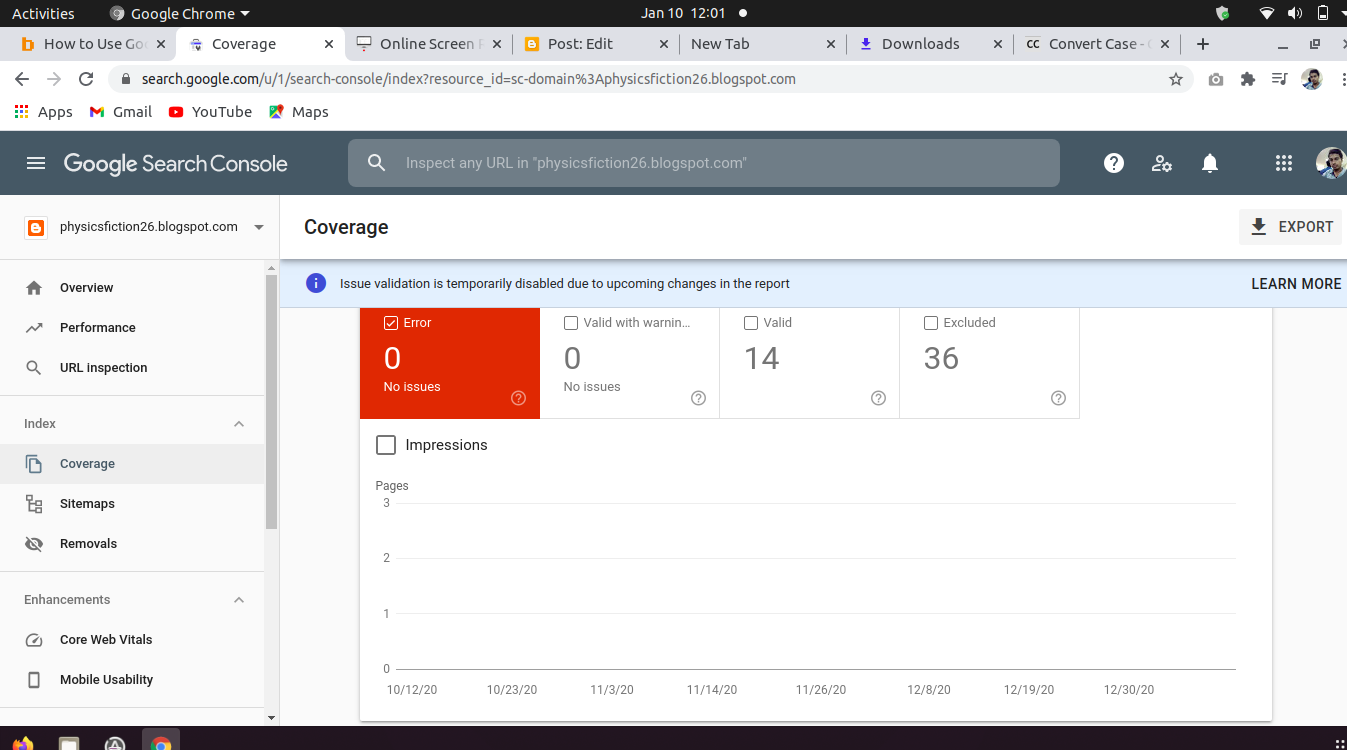Open Google Chrome app menu in top bar

(x=180, y=13)
